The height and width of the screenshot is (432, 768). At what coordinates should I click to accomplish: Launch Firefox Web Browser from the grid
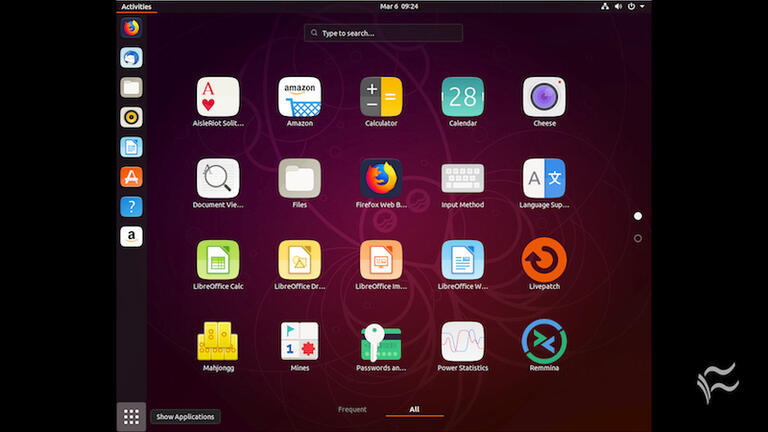tap(381, 178)
